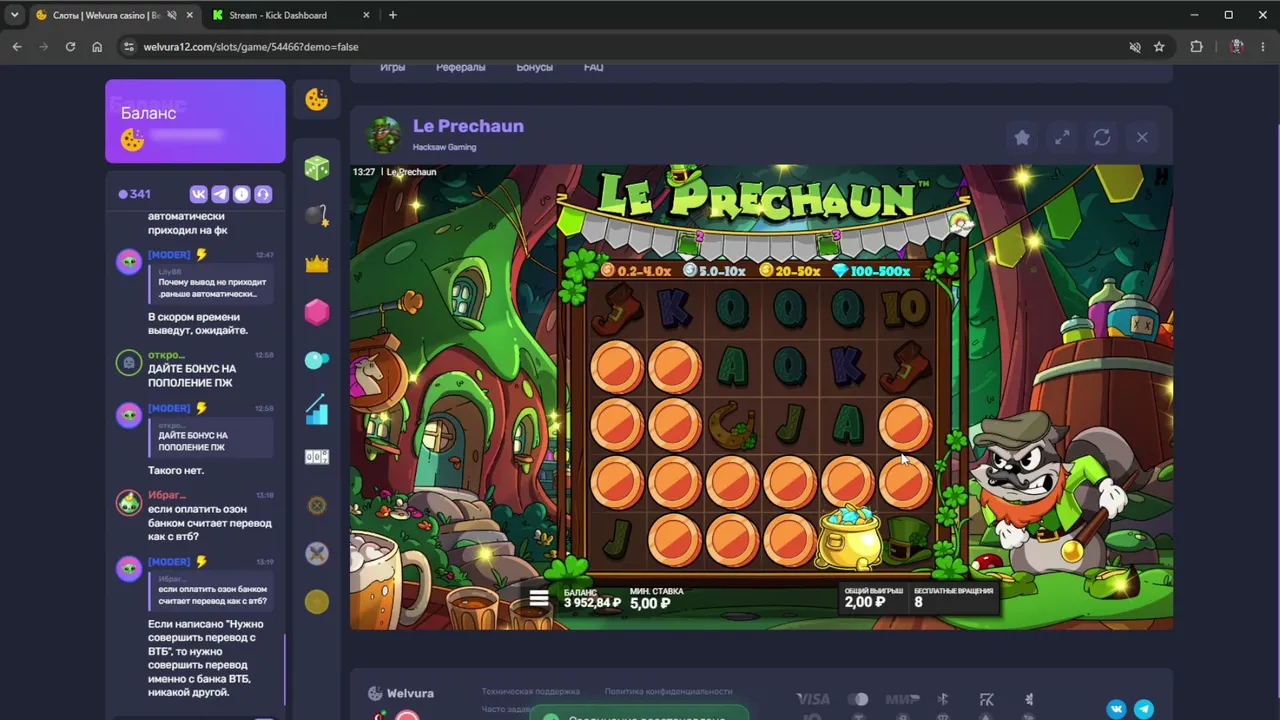
Task: Click the 341 online users counter
Action: tap(134, 194)
